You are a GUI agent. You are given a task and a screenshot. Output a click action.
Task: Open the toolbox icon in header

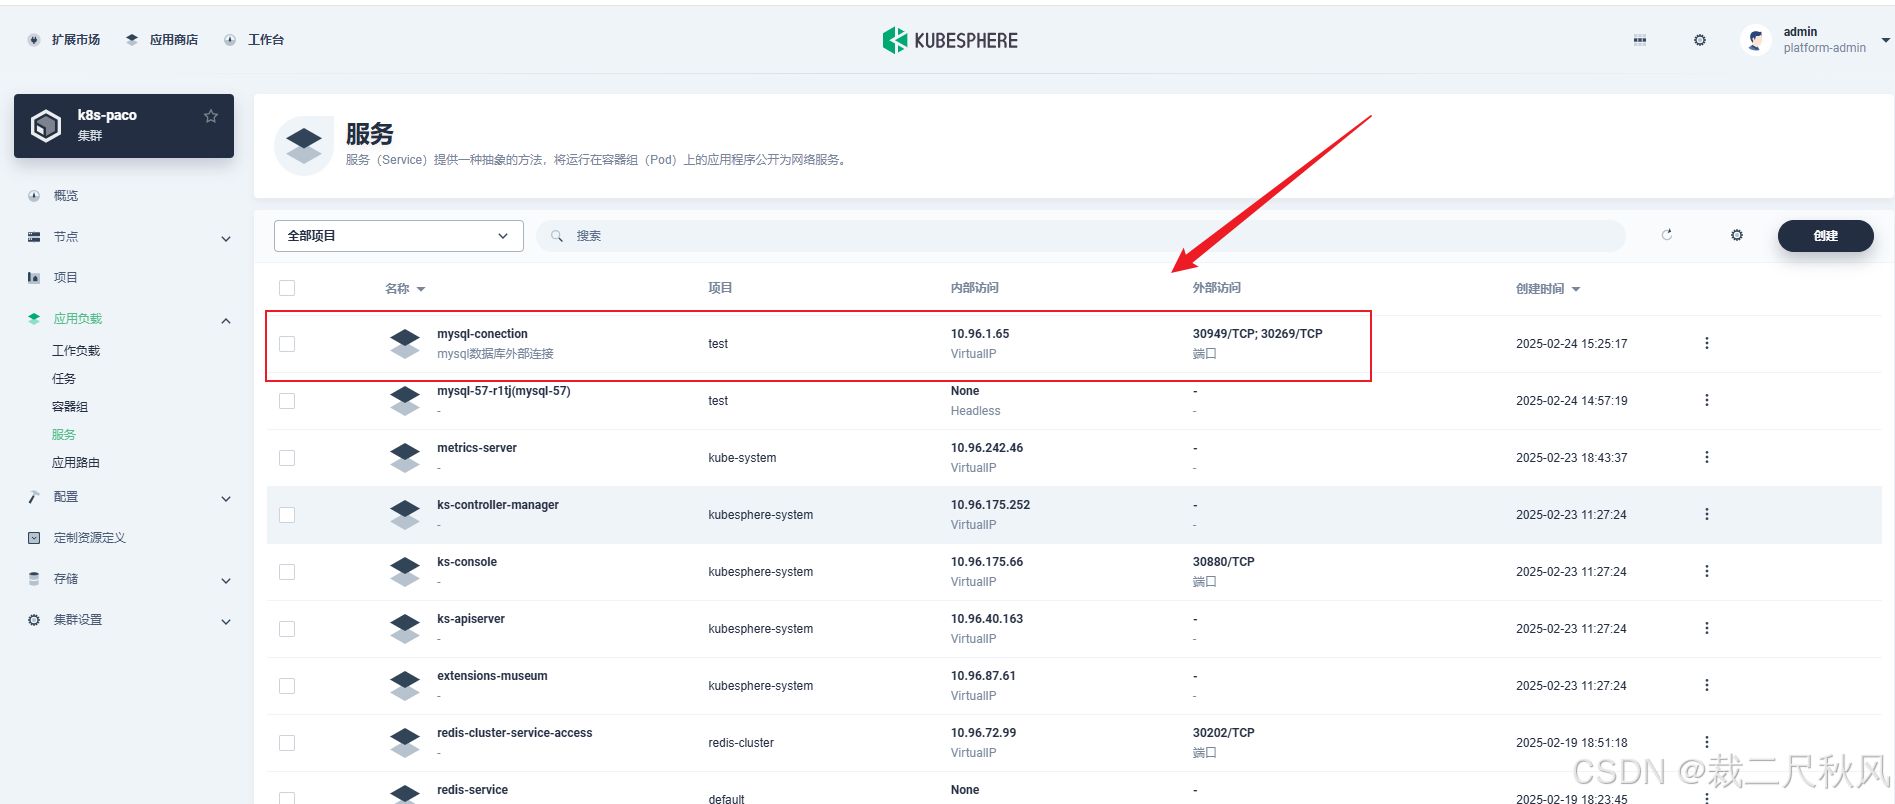(1640, 40)
